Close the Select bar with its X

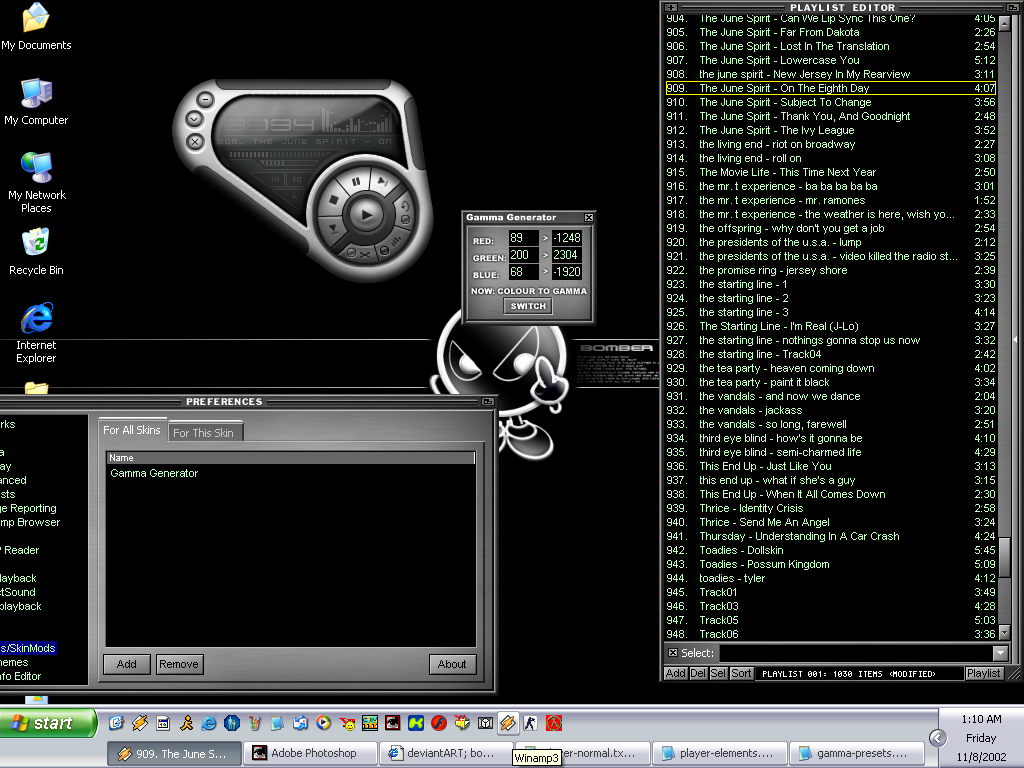pos(673,652)
